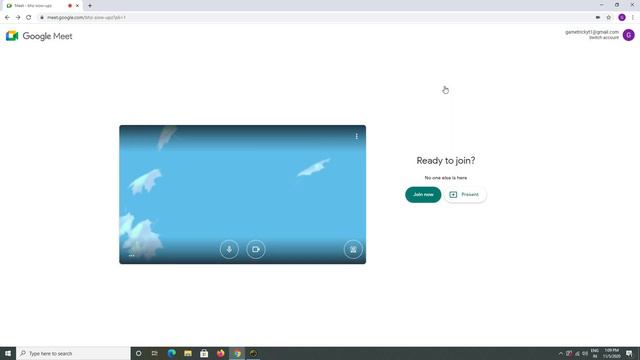Mute the microphone in the video preview
The width and height of the screenshot is (640, 360).
pos(229,249)
